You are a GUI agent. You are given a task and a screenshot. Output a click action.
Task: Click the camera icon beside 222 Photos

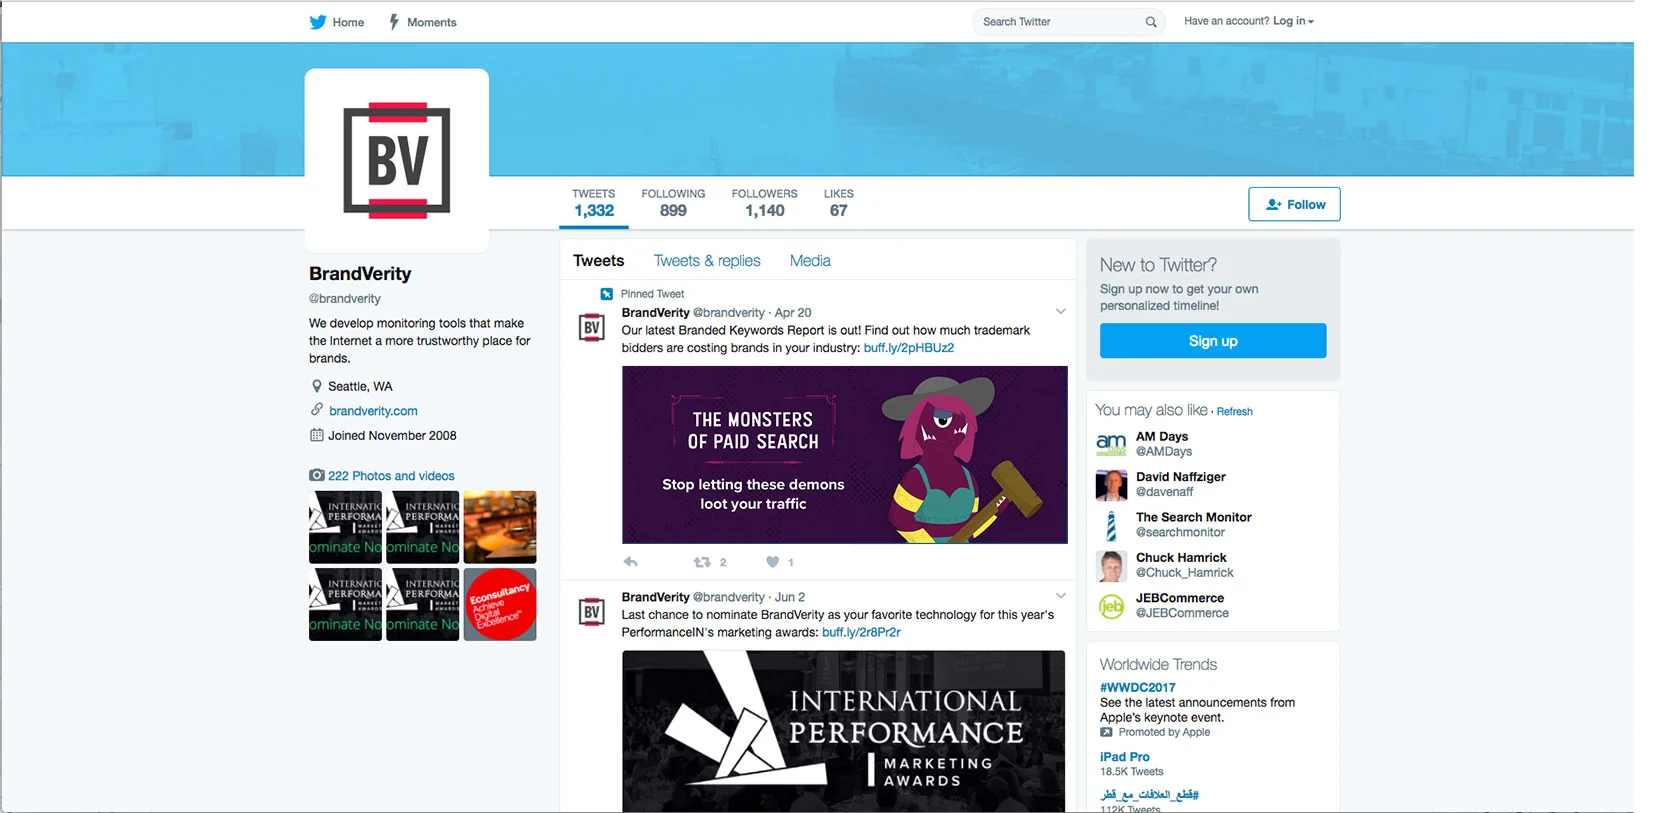[x=317, y=476]
